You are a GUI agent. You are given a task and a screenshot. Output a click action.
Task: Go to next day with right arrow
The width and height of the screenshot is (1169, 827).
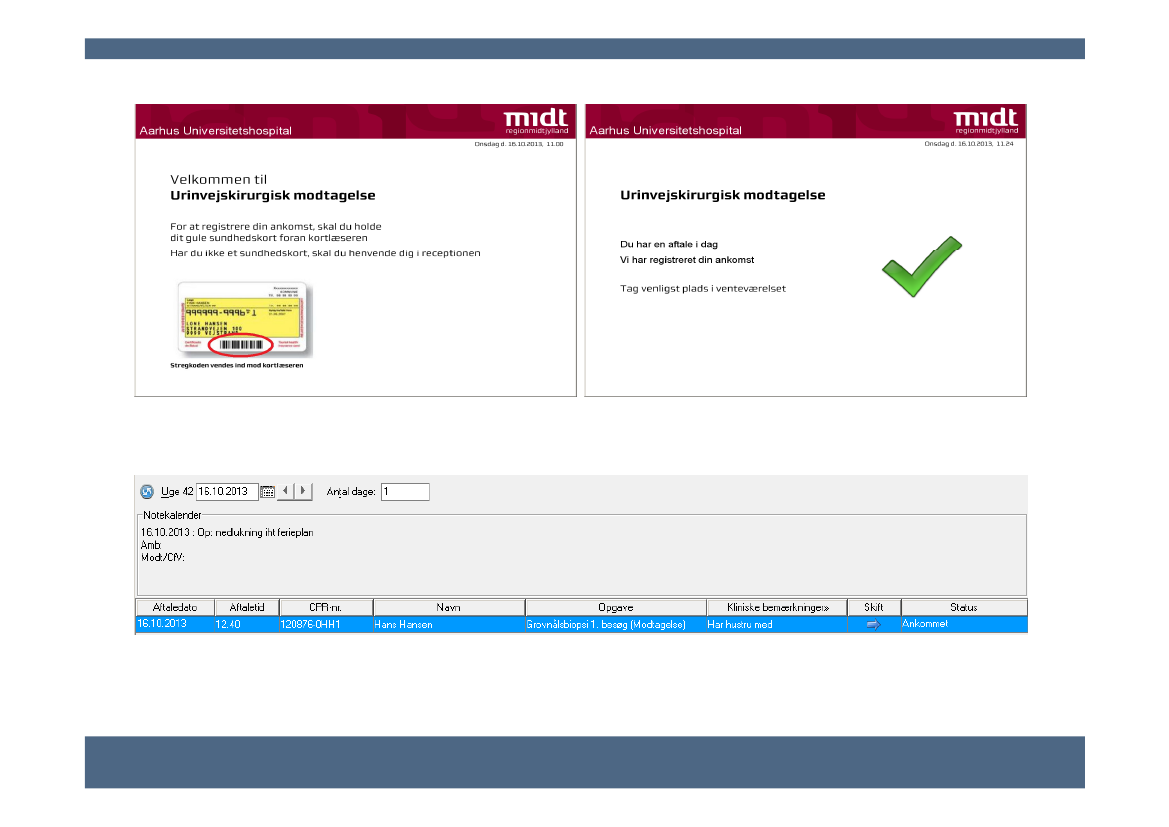pyautogui.click(x=303, y=492)
